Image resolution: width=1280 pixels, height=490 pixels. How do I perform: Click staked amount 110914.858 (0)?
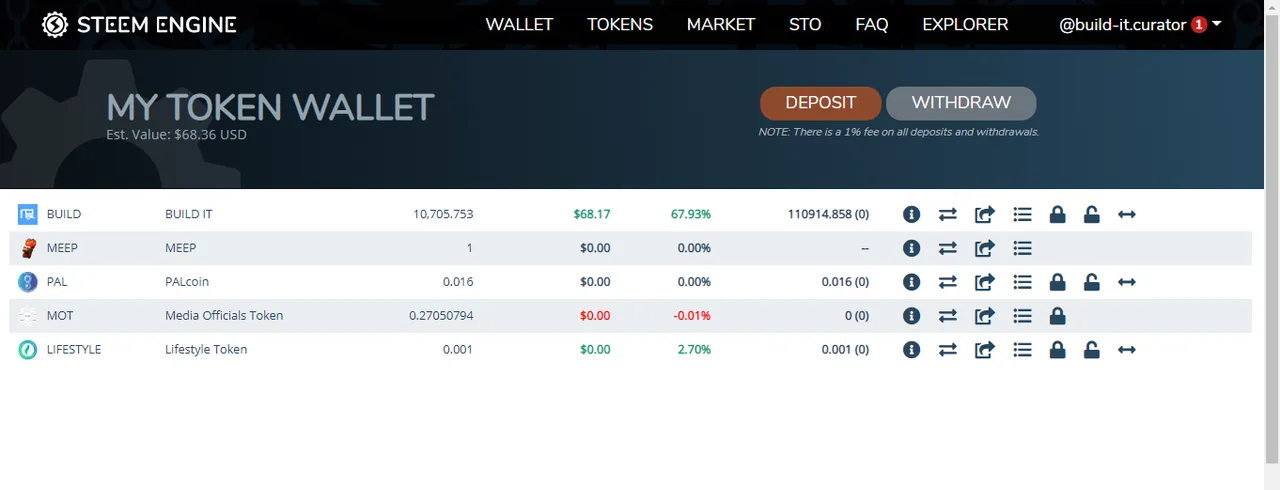(828, 214)
